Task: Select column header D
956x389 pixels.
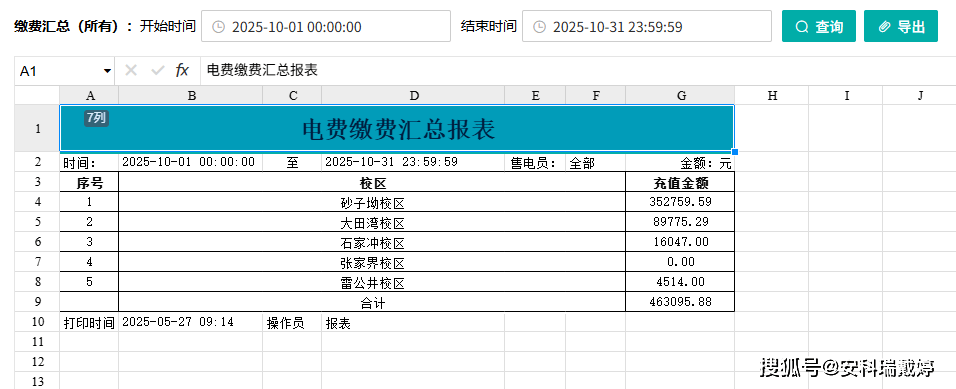Action: 413,95
